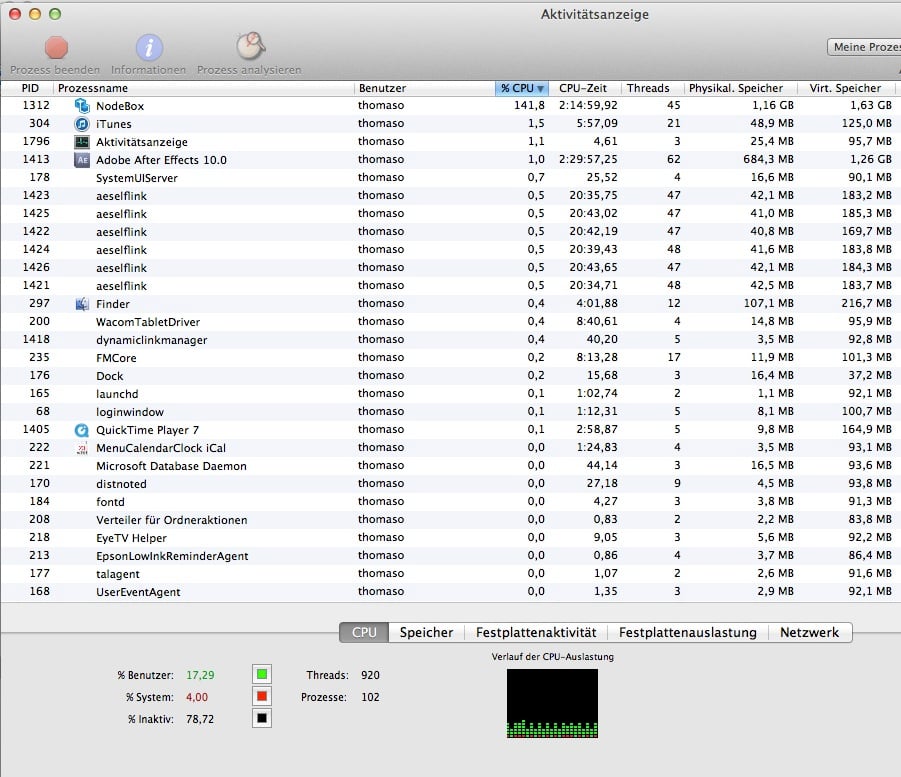
Task: Select the NodeBox app icon in list
Action: (82, 106)
